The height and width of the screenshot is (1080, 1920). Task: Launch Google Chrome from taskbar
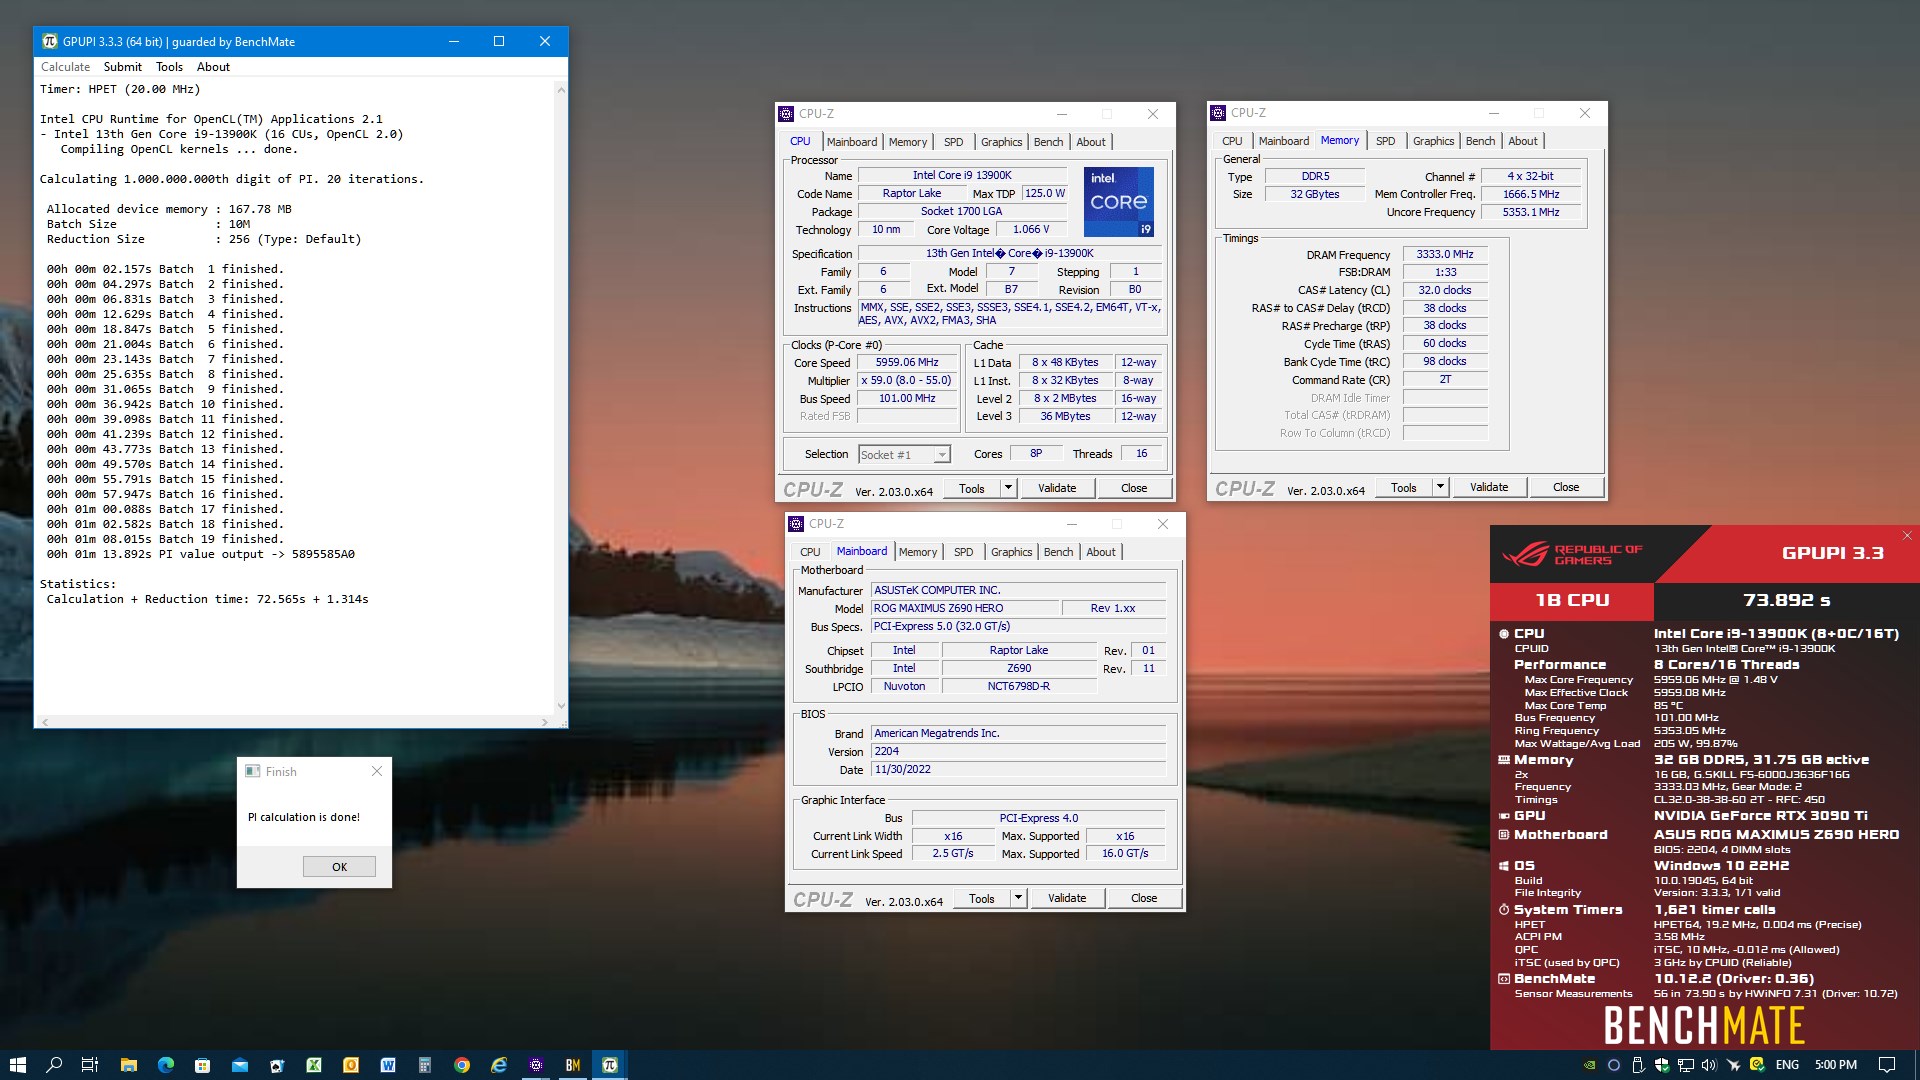coord(461,1065)
